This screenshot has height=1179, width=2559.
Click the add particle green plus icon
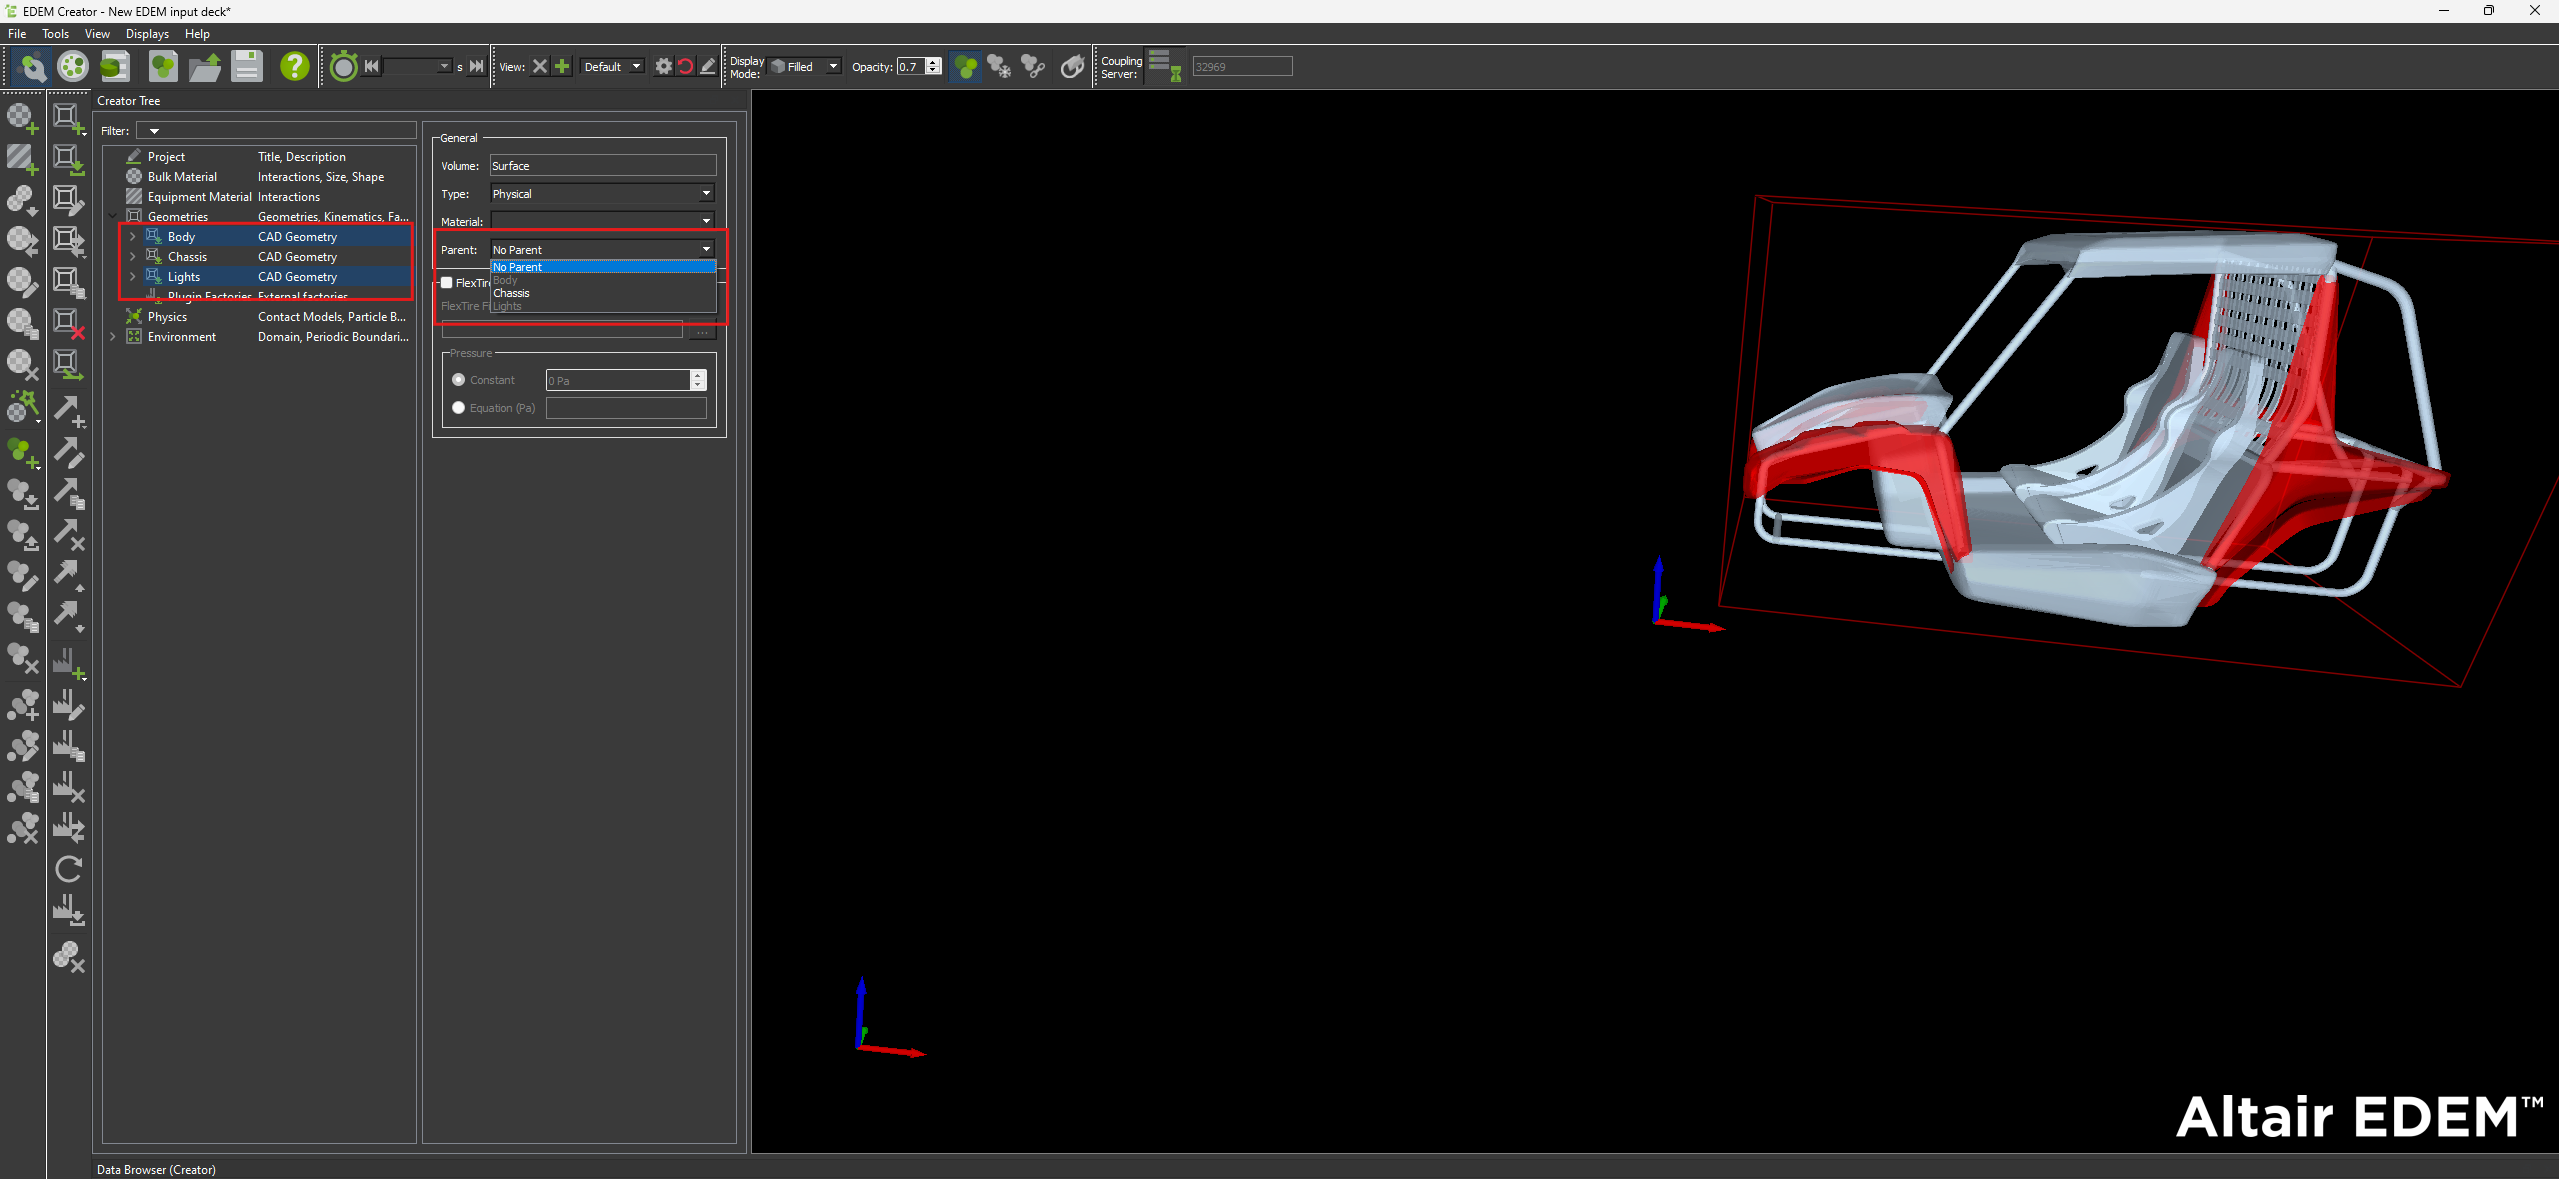click(x=23, y=453)
